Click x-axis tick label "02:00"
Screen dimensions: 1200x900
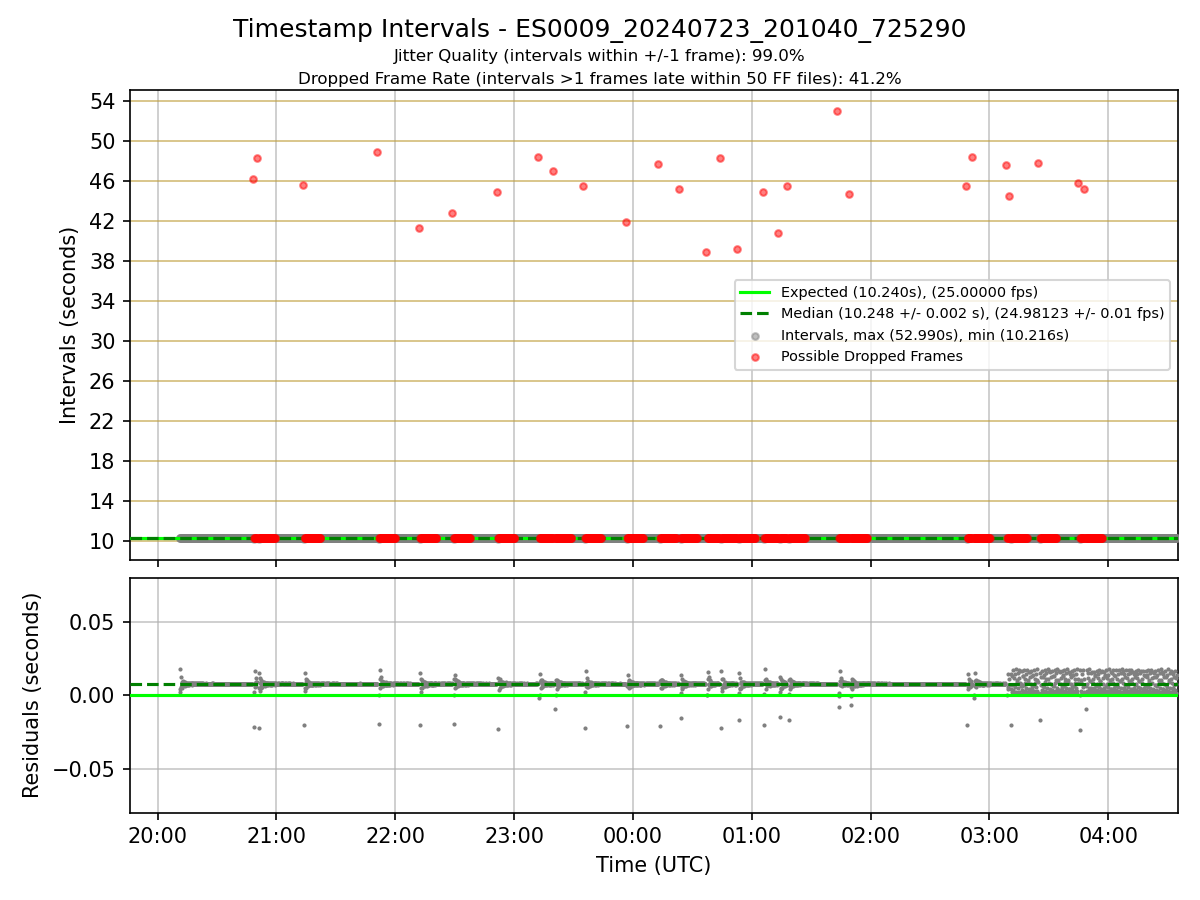[870, 837]
